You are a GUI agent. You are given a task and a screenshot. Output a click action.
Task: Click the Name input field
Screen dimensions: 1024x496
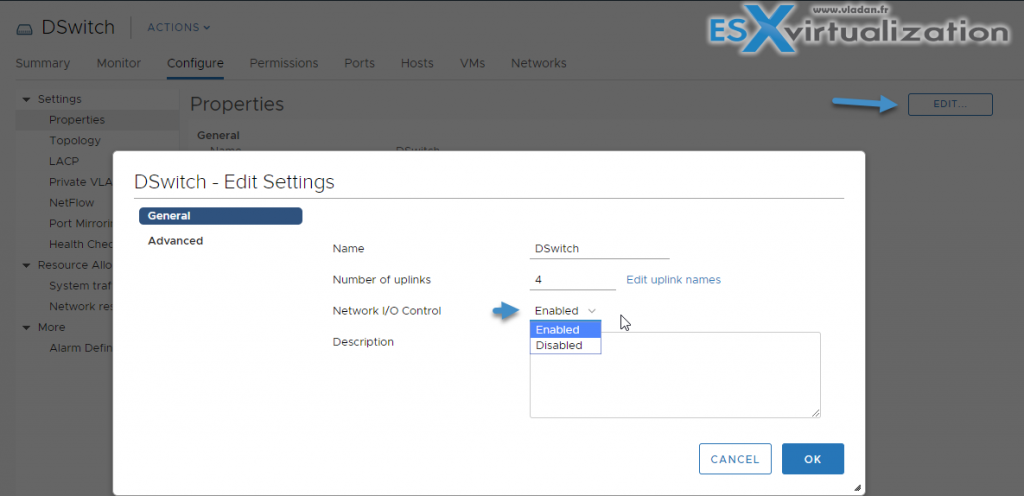coord(599,249)
